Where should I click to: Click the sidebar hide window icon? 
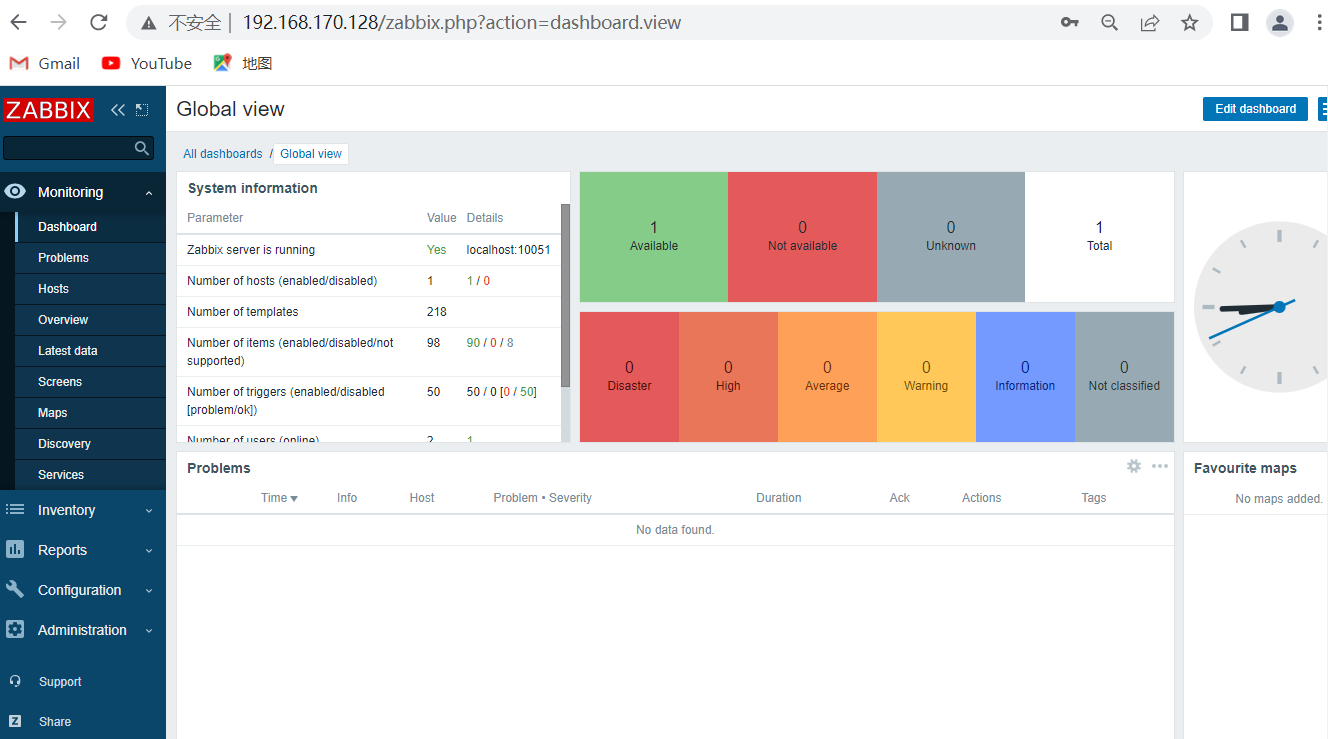(141, 110)
